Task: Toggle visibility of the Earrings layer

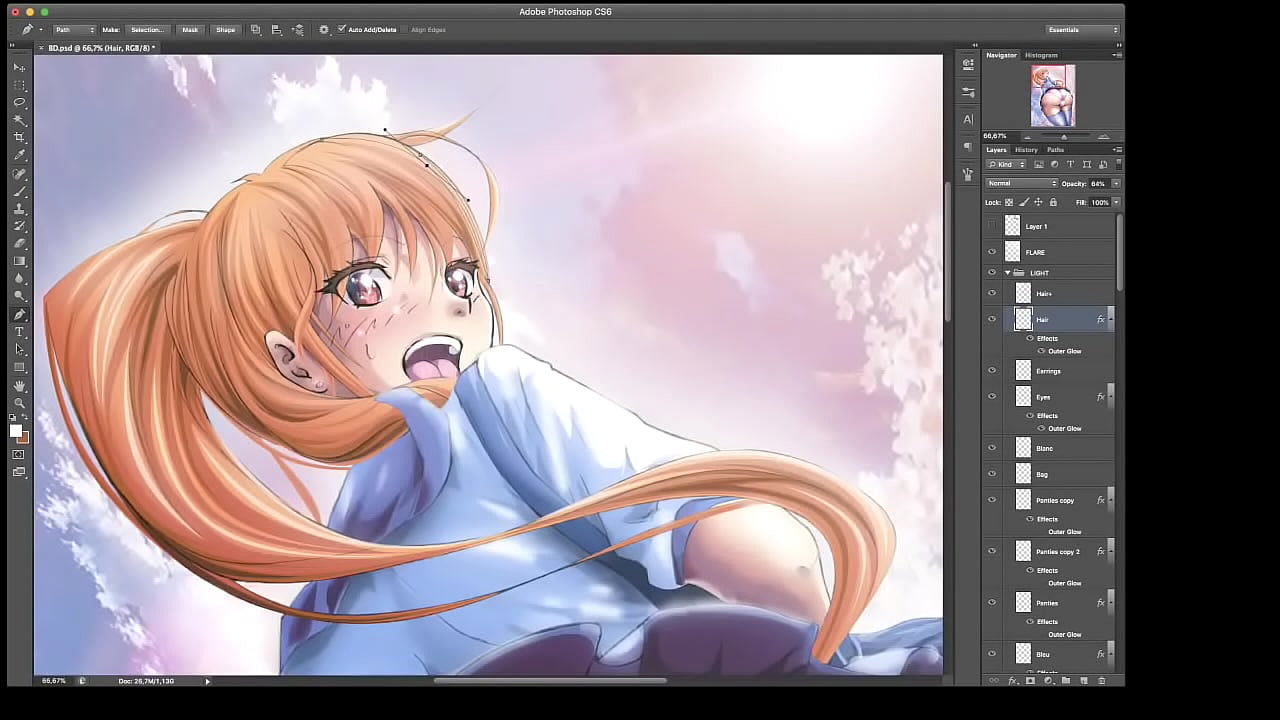Action: 992,371
